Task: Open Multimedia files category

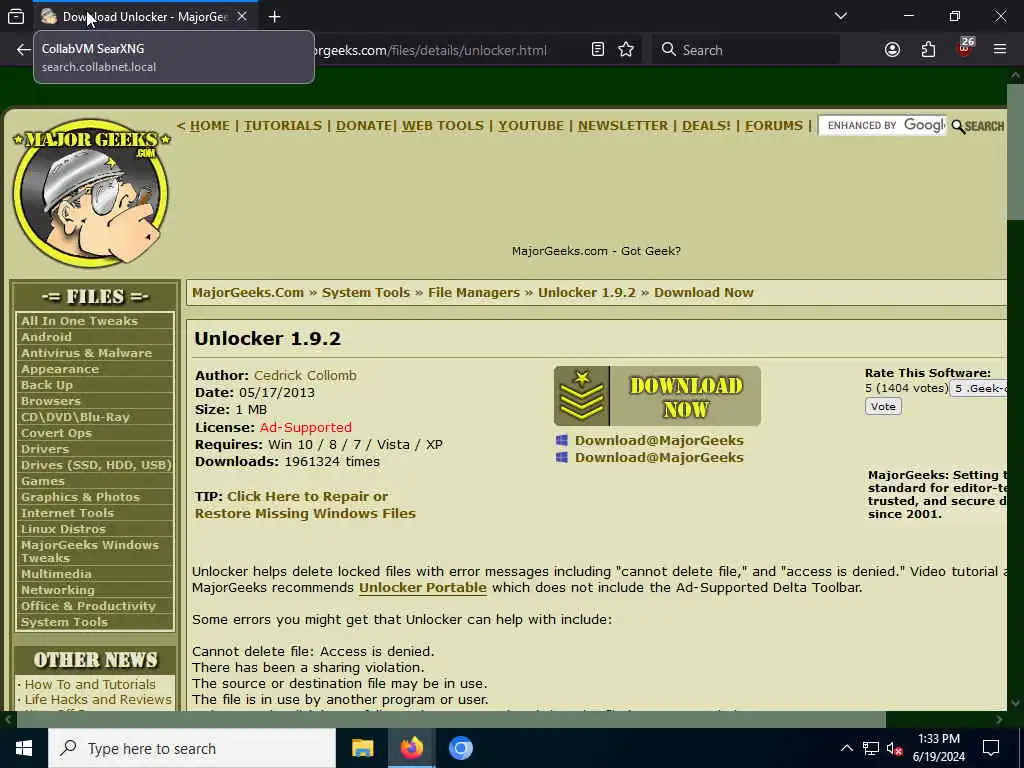Action: coord(56,574)
